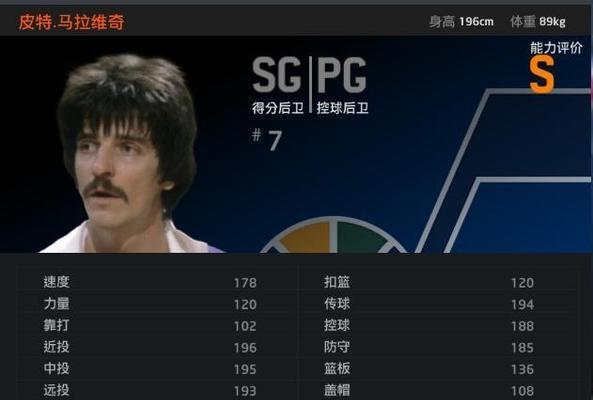This screenshot has height=400, width=593.
Task: Click the 体重 89kg weight label
Action: [x=538, y=22]
